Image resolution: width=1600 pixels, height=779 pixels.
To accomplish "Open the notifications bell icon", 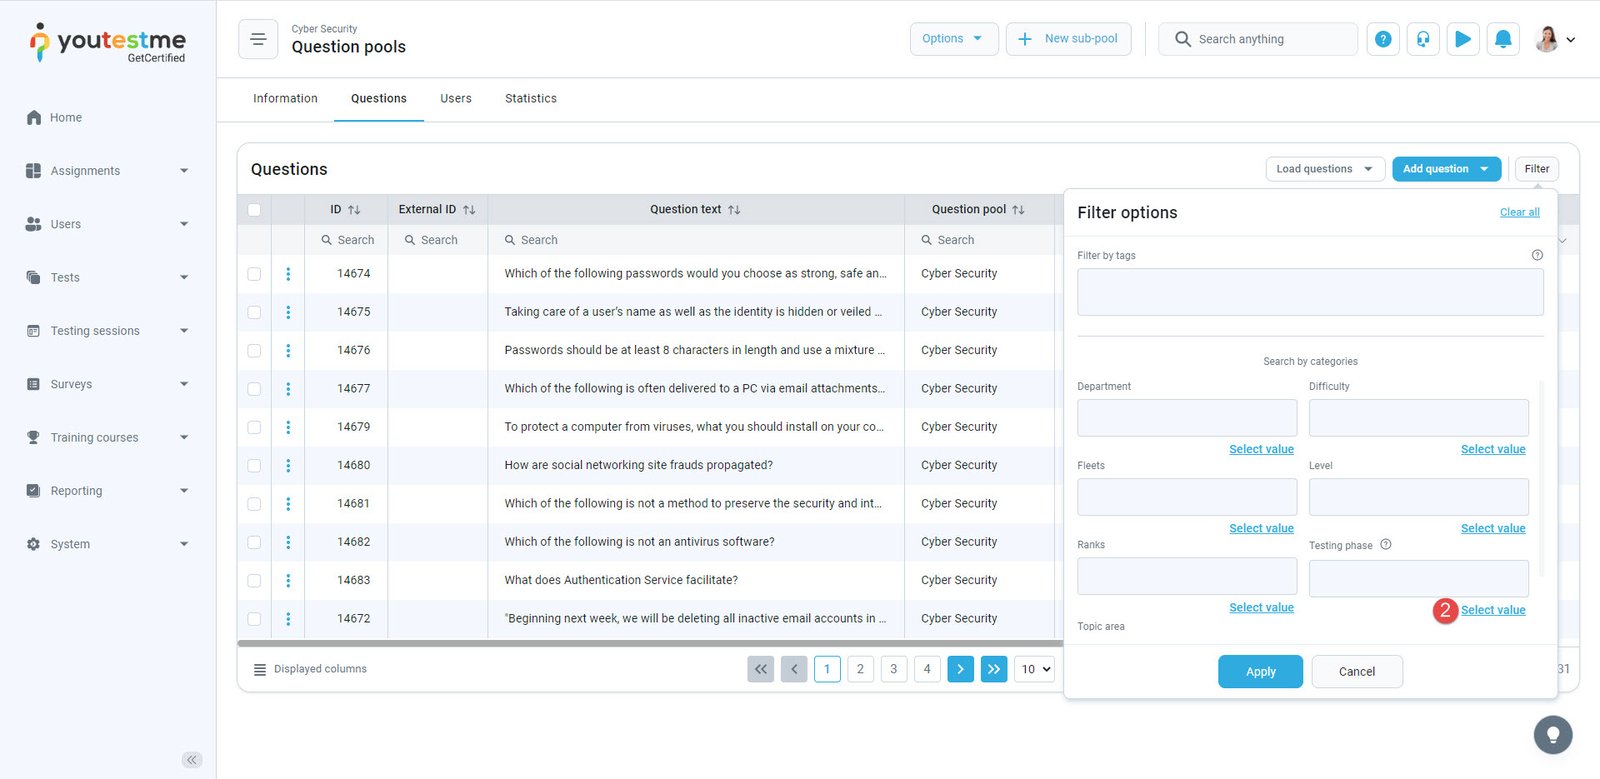I will [1503, 39].
